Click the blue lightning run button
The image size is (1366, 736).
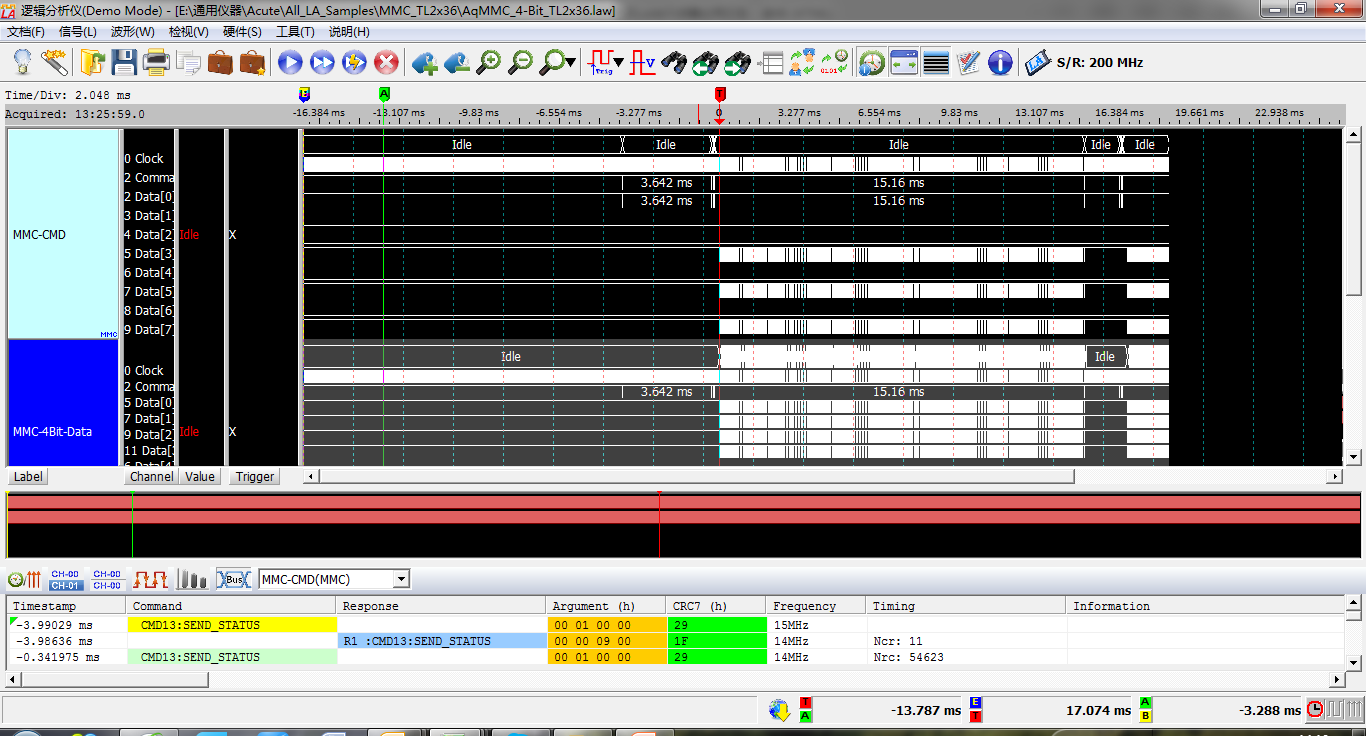pos(354,63)
